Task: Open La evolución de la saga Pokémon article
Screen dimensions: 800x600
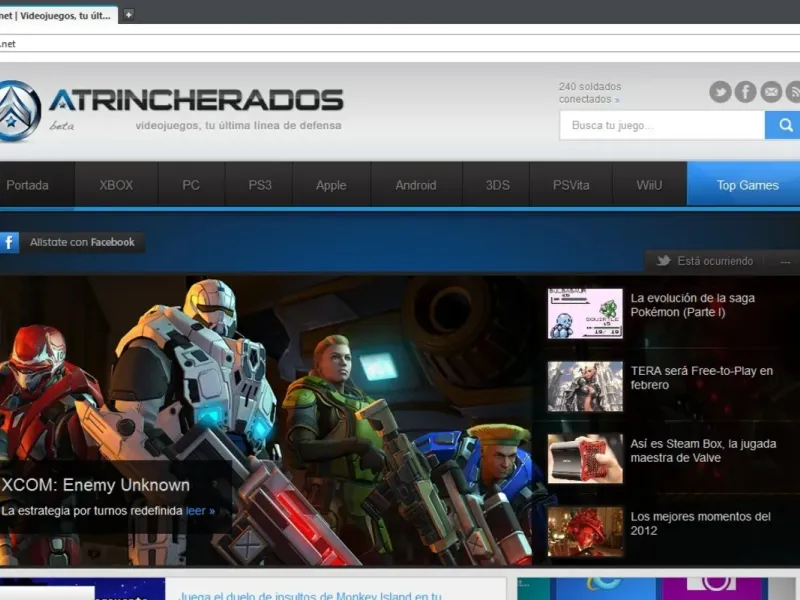Action: pos(692,305)
